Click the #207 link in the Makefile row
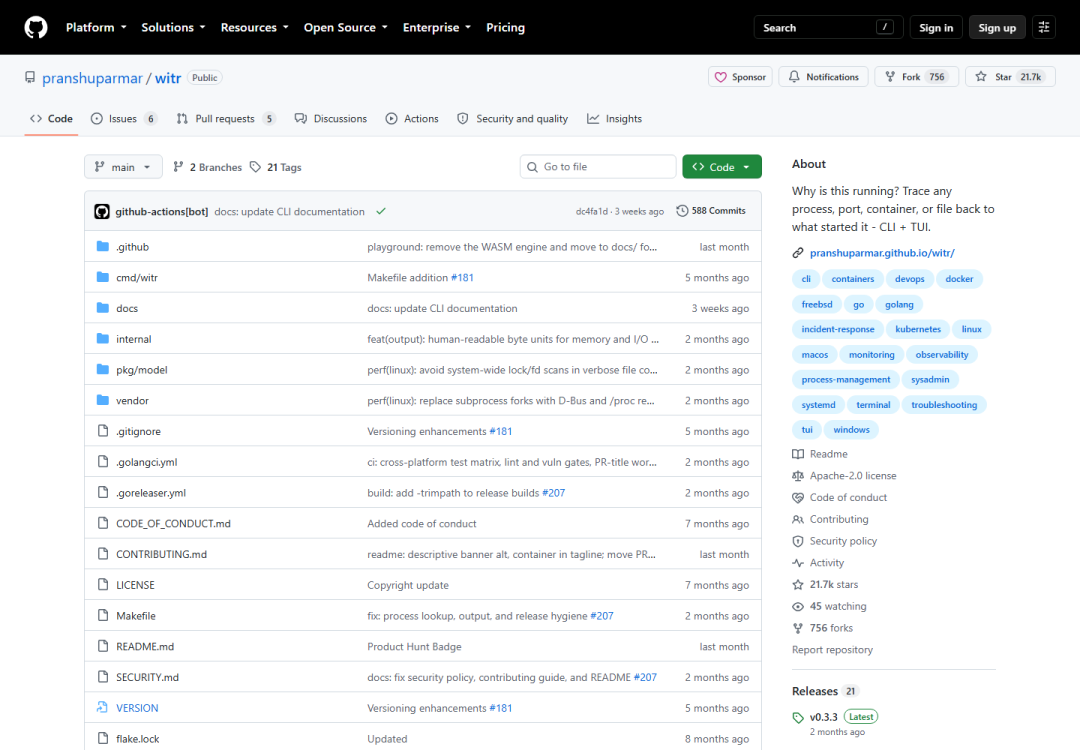Viewport: 1080px width, 750px height. (601, 616)
